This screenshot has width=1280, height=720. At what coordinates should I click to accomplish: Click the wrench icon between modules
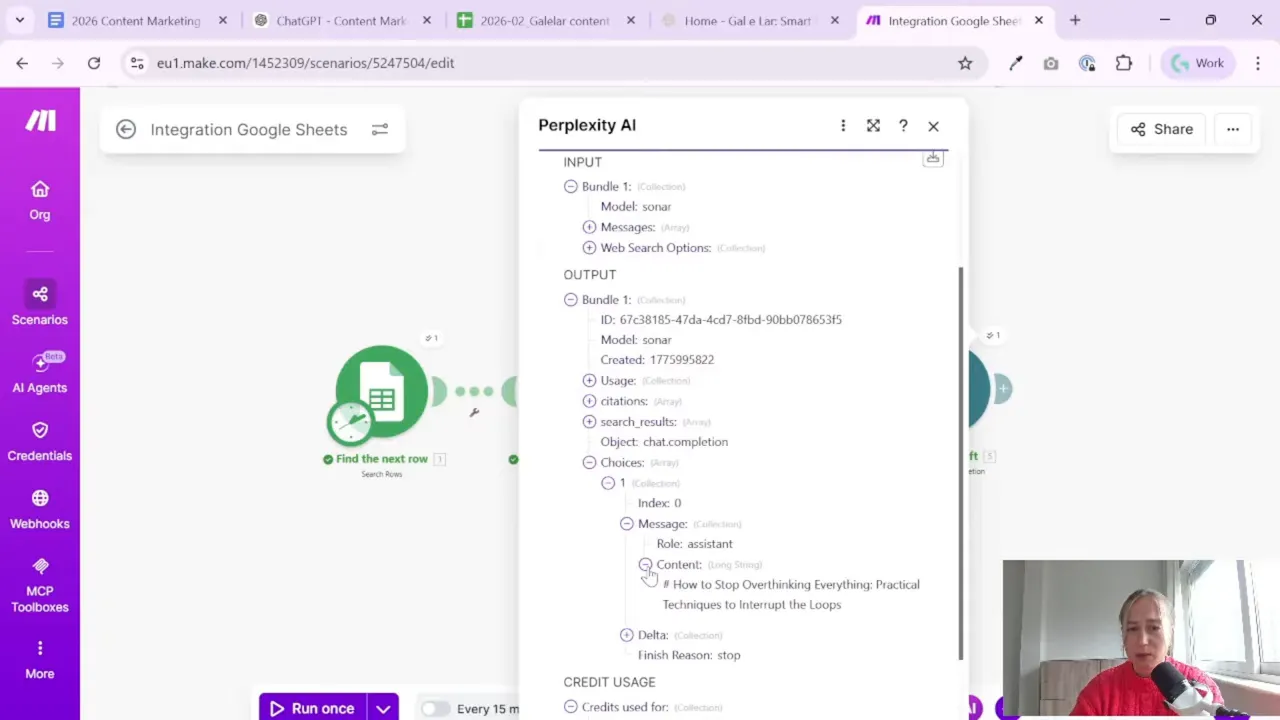(x=474, y=412)
